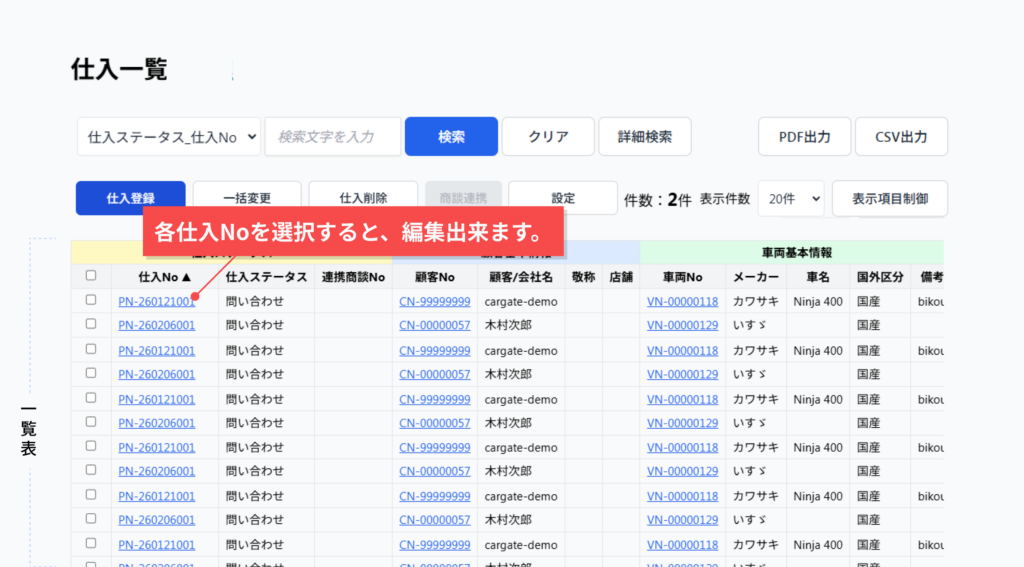
Task: Open 表示項目制御 column display control
Action: pyautogui.click(x=889, y=199)
